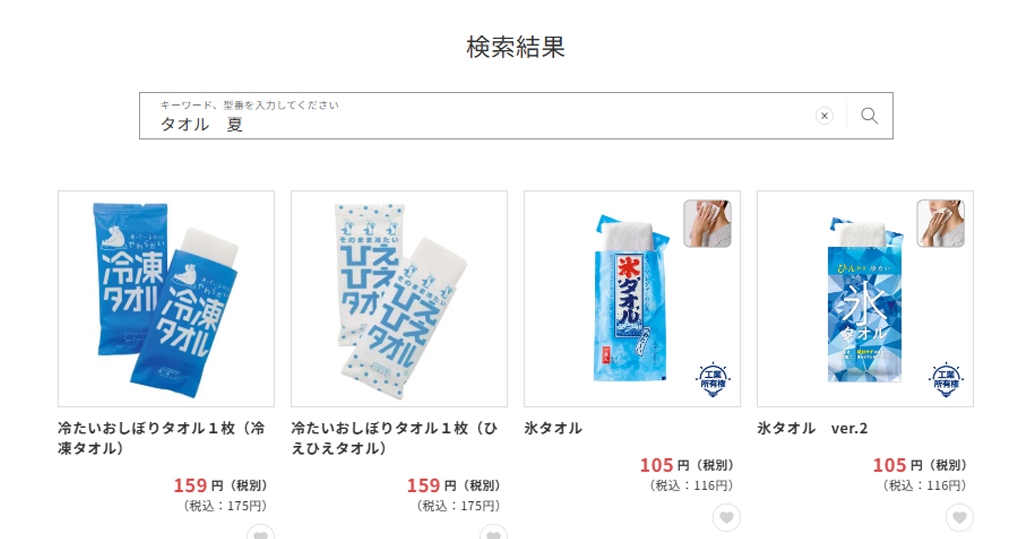Click the usage photo on 氷タオル ver.2

click(x=940, y=223)
